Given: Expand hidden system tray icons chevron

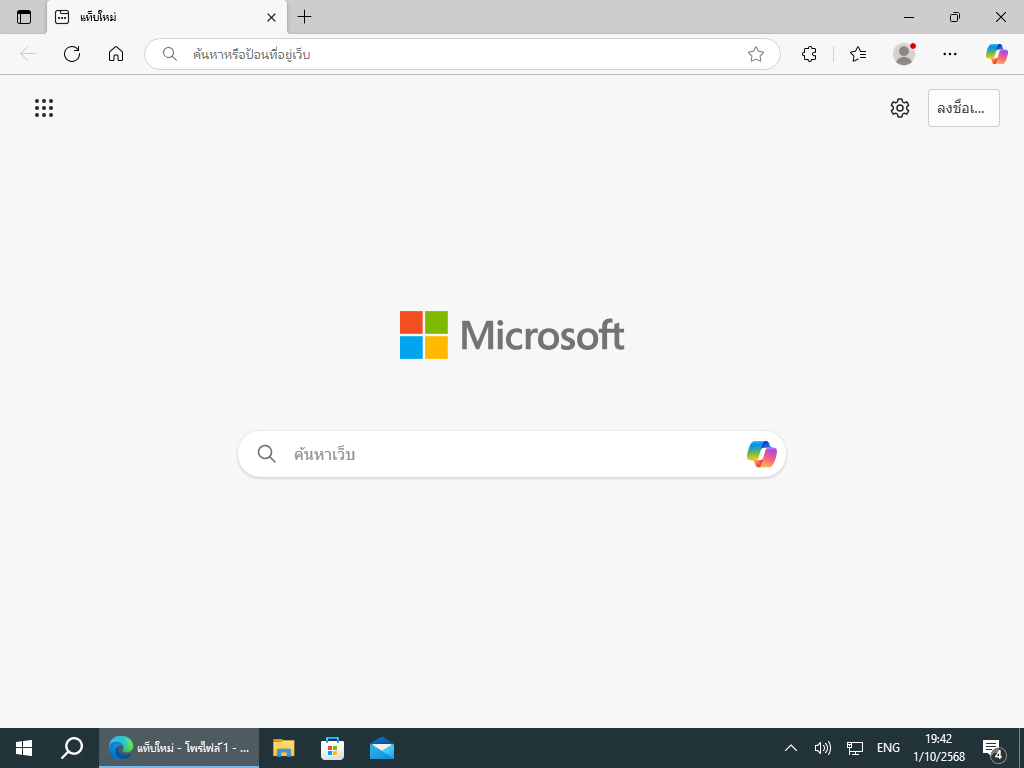Looking at the screenshot, I should tap(790, 748).
